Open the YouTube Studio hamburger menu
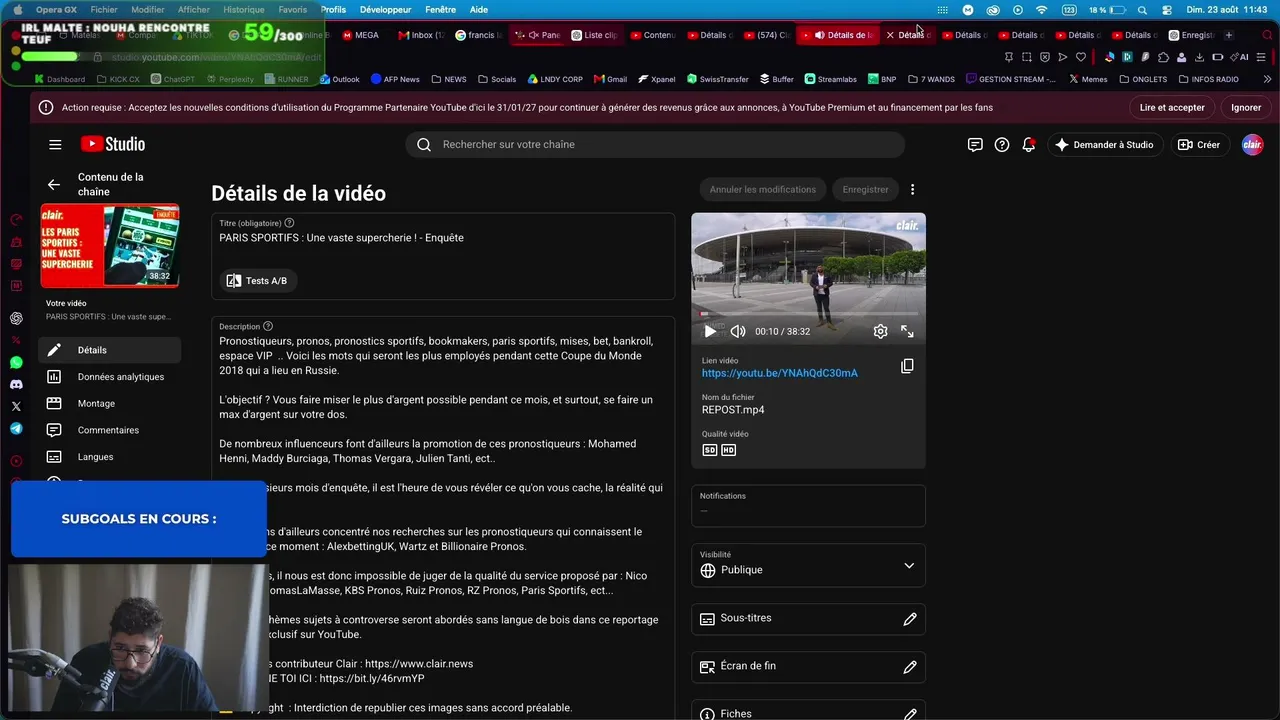Viewport: 1280px width, 720px height. (55, 144)
